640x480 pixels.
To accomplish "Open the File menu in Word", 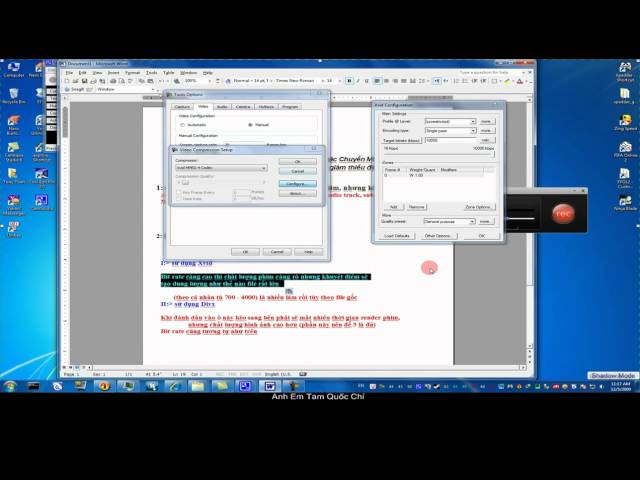I will click(x=69, y=73).
